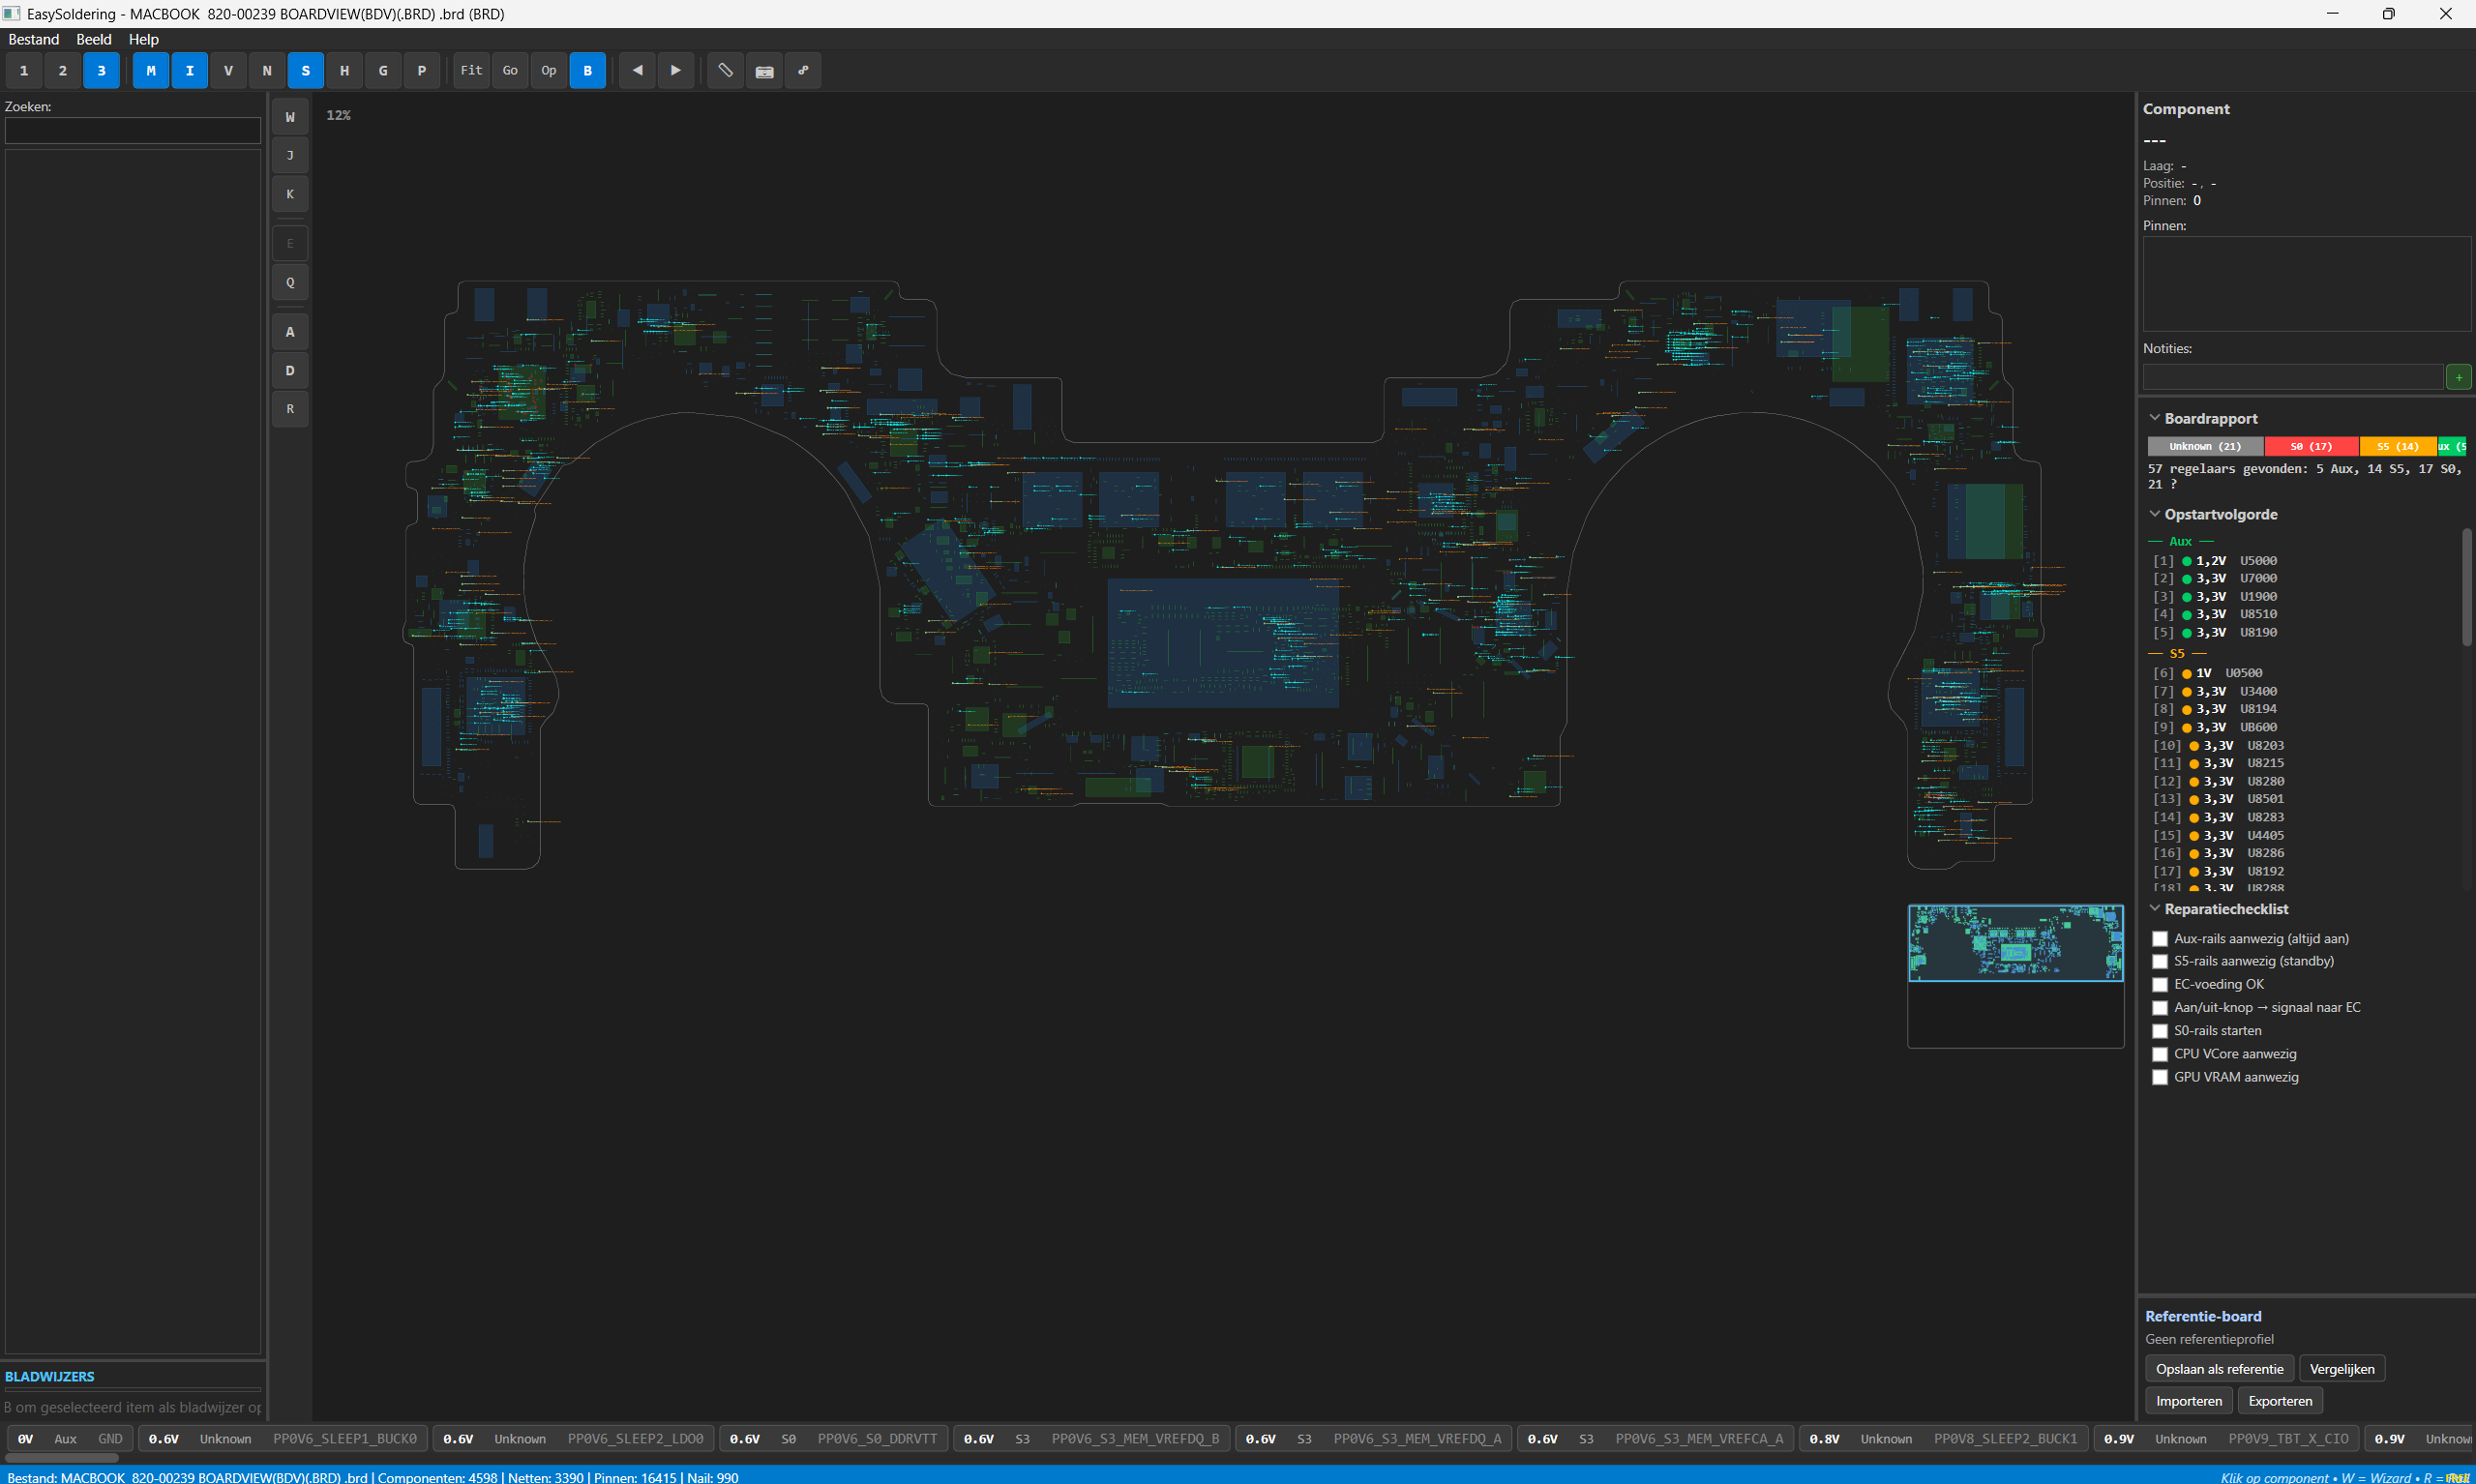Open the Bestand menu
2476x1484 pixels.
click(34, 39)
